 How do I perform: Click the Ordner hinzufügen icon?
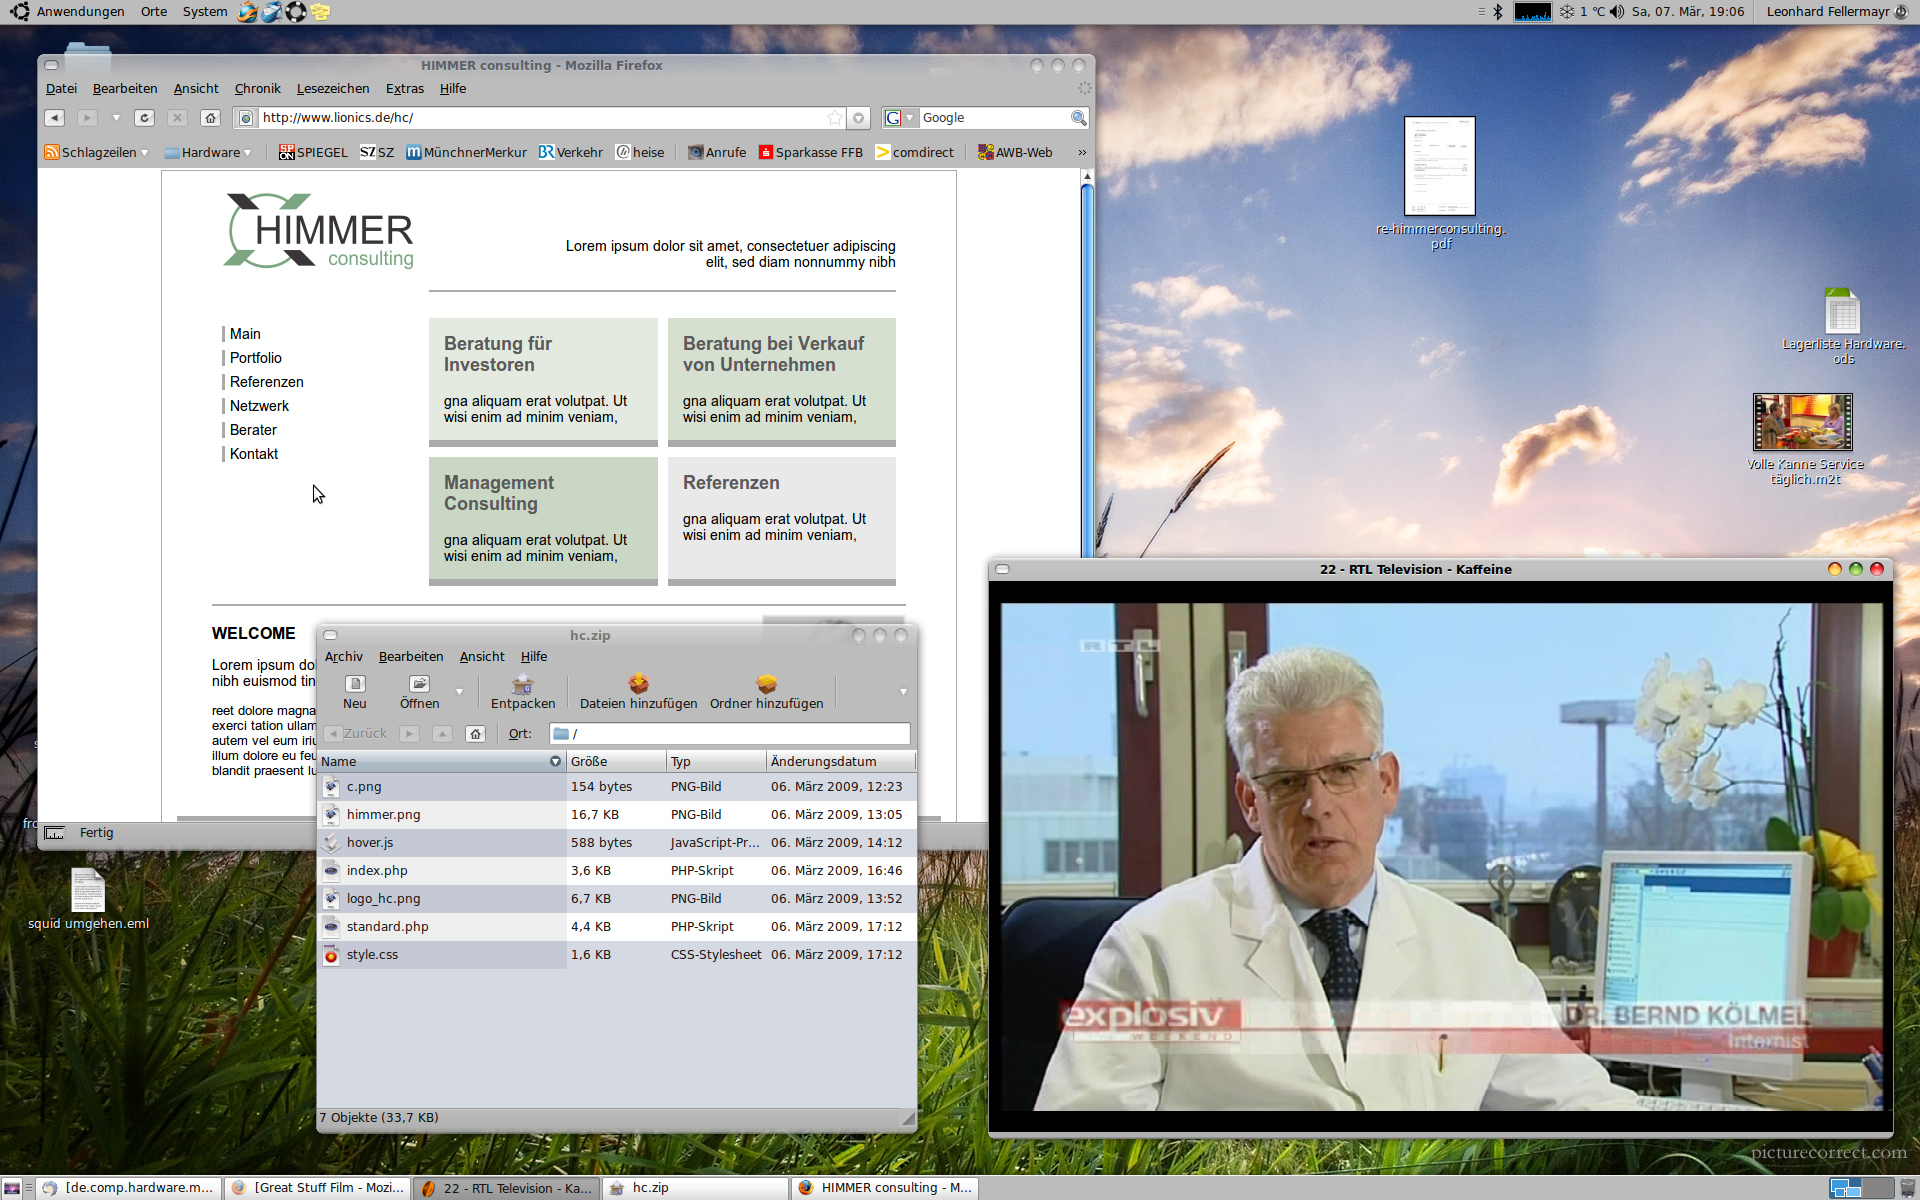pyautogui.click(x=766, y=685)
